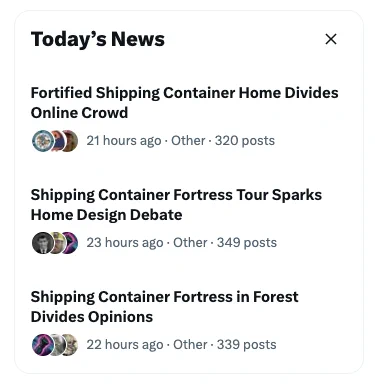Image resolution: width=375 pixels, height=384 pixels.
Task: Click the neon pink avatar beside 23 hours ago
Action: pyautogui.click(x=71, y=243)
